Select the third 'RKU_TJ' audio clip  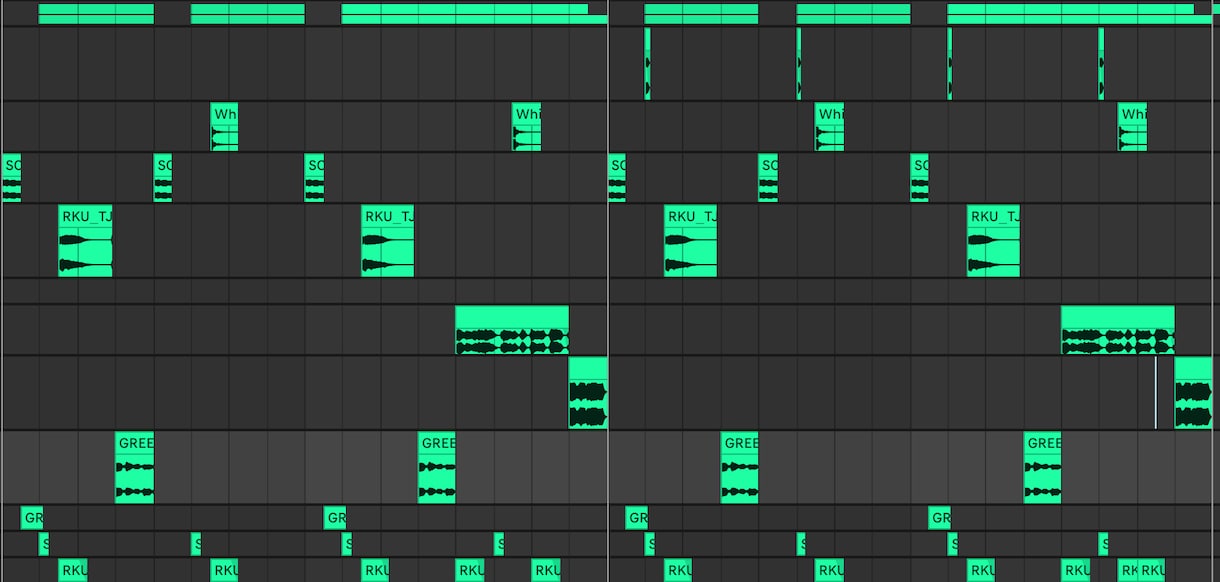[x=691, y=241]
